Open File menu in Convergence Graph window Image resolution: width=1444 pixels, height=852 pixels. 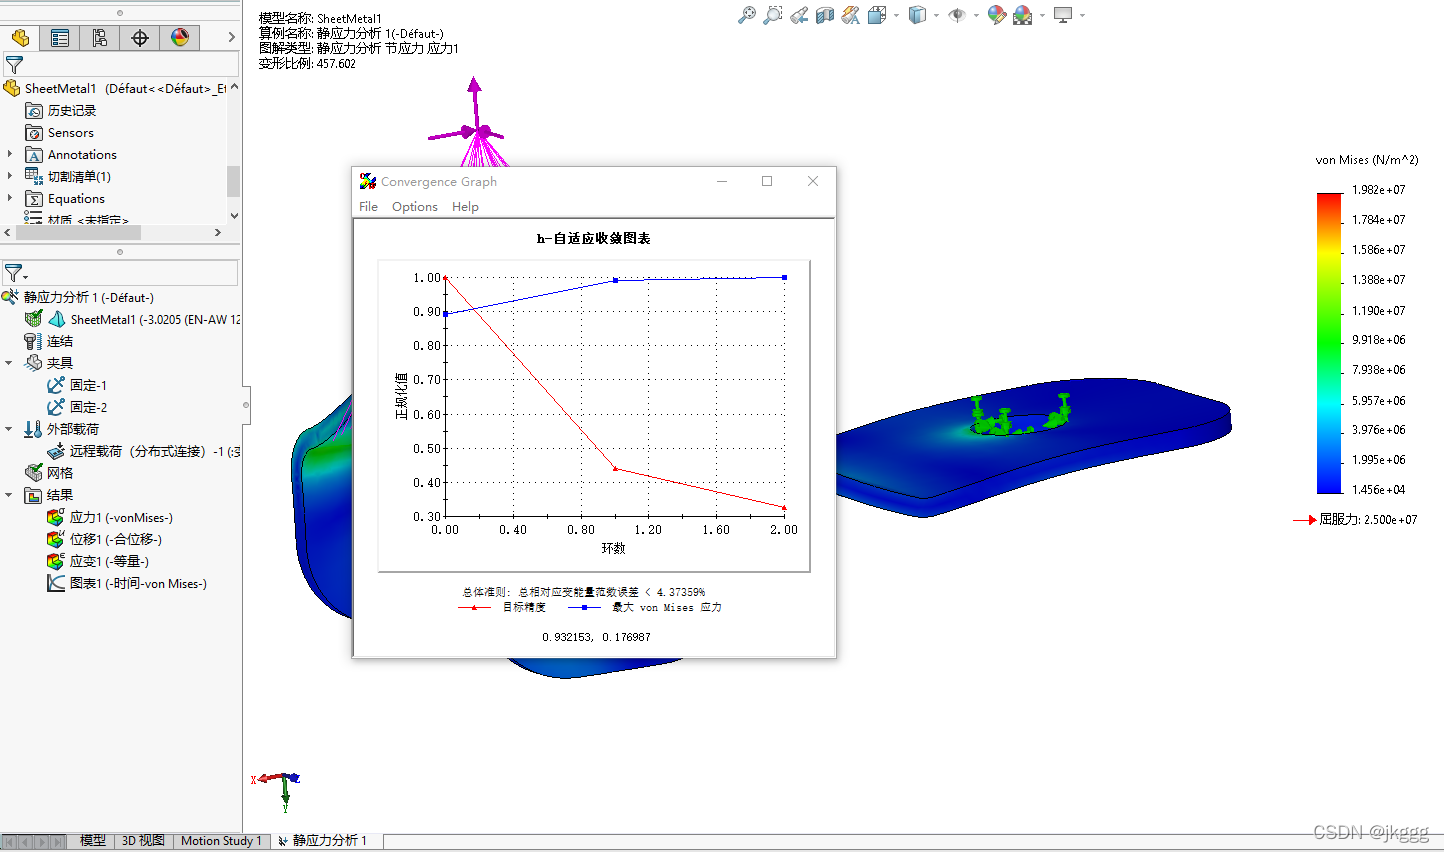[x=369, y=207]
